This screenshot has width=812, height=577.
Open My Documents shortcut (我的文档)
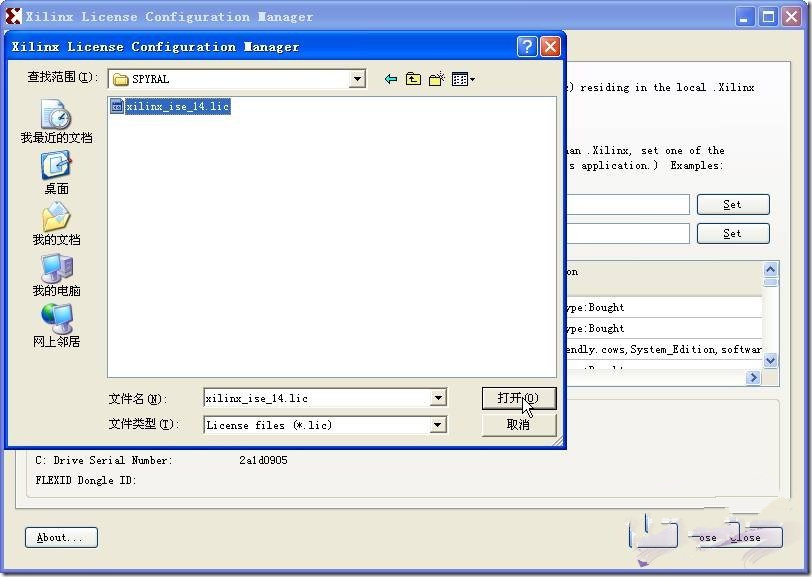click(56, 224)
